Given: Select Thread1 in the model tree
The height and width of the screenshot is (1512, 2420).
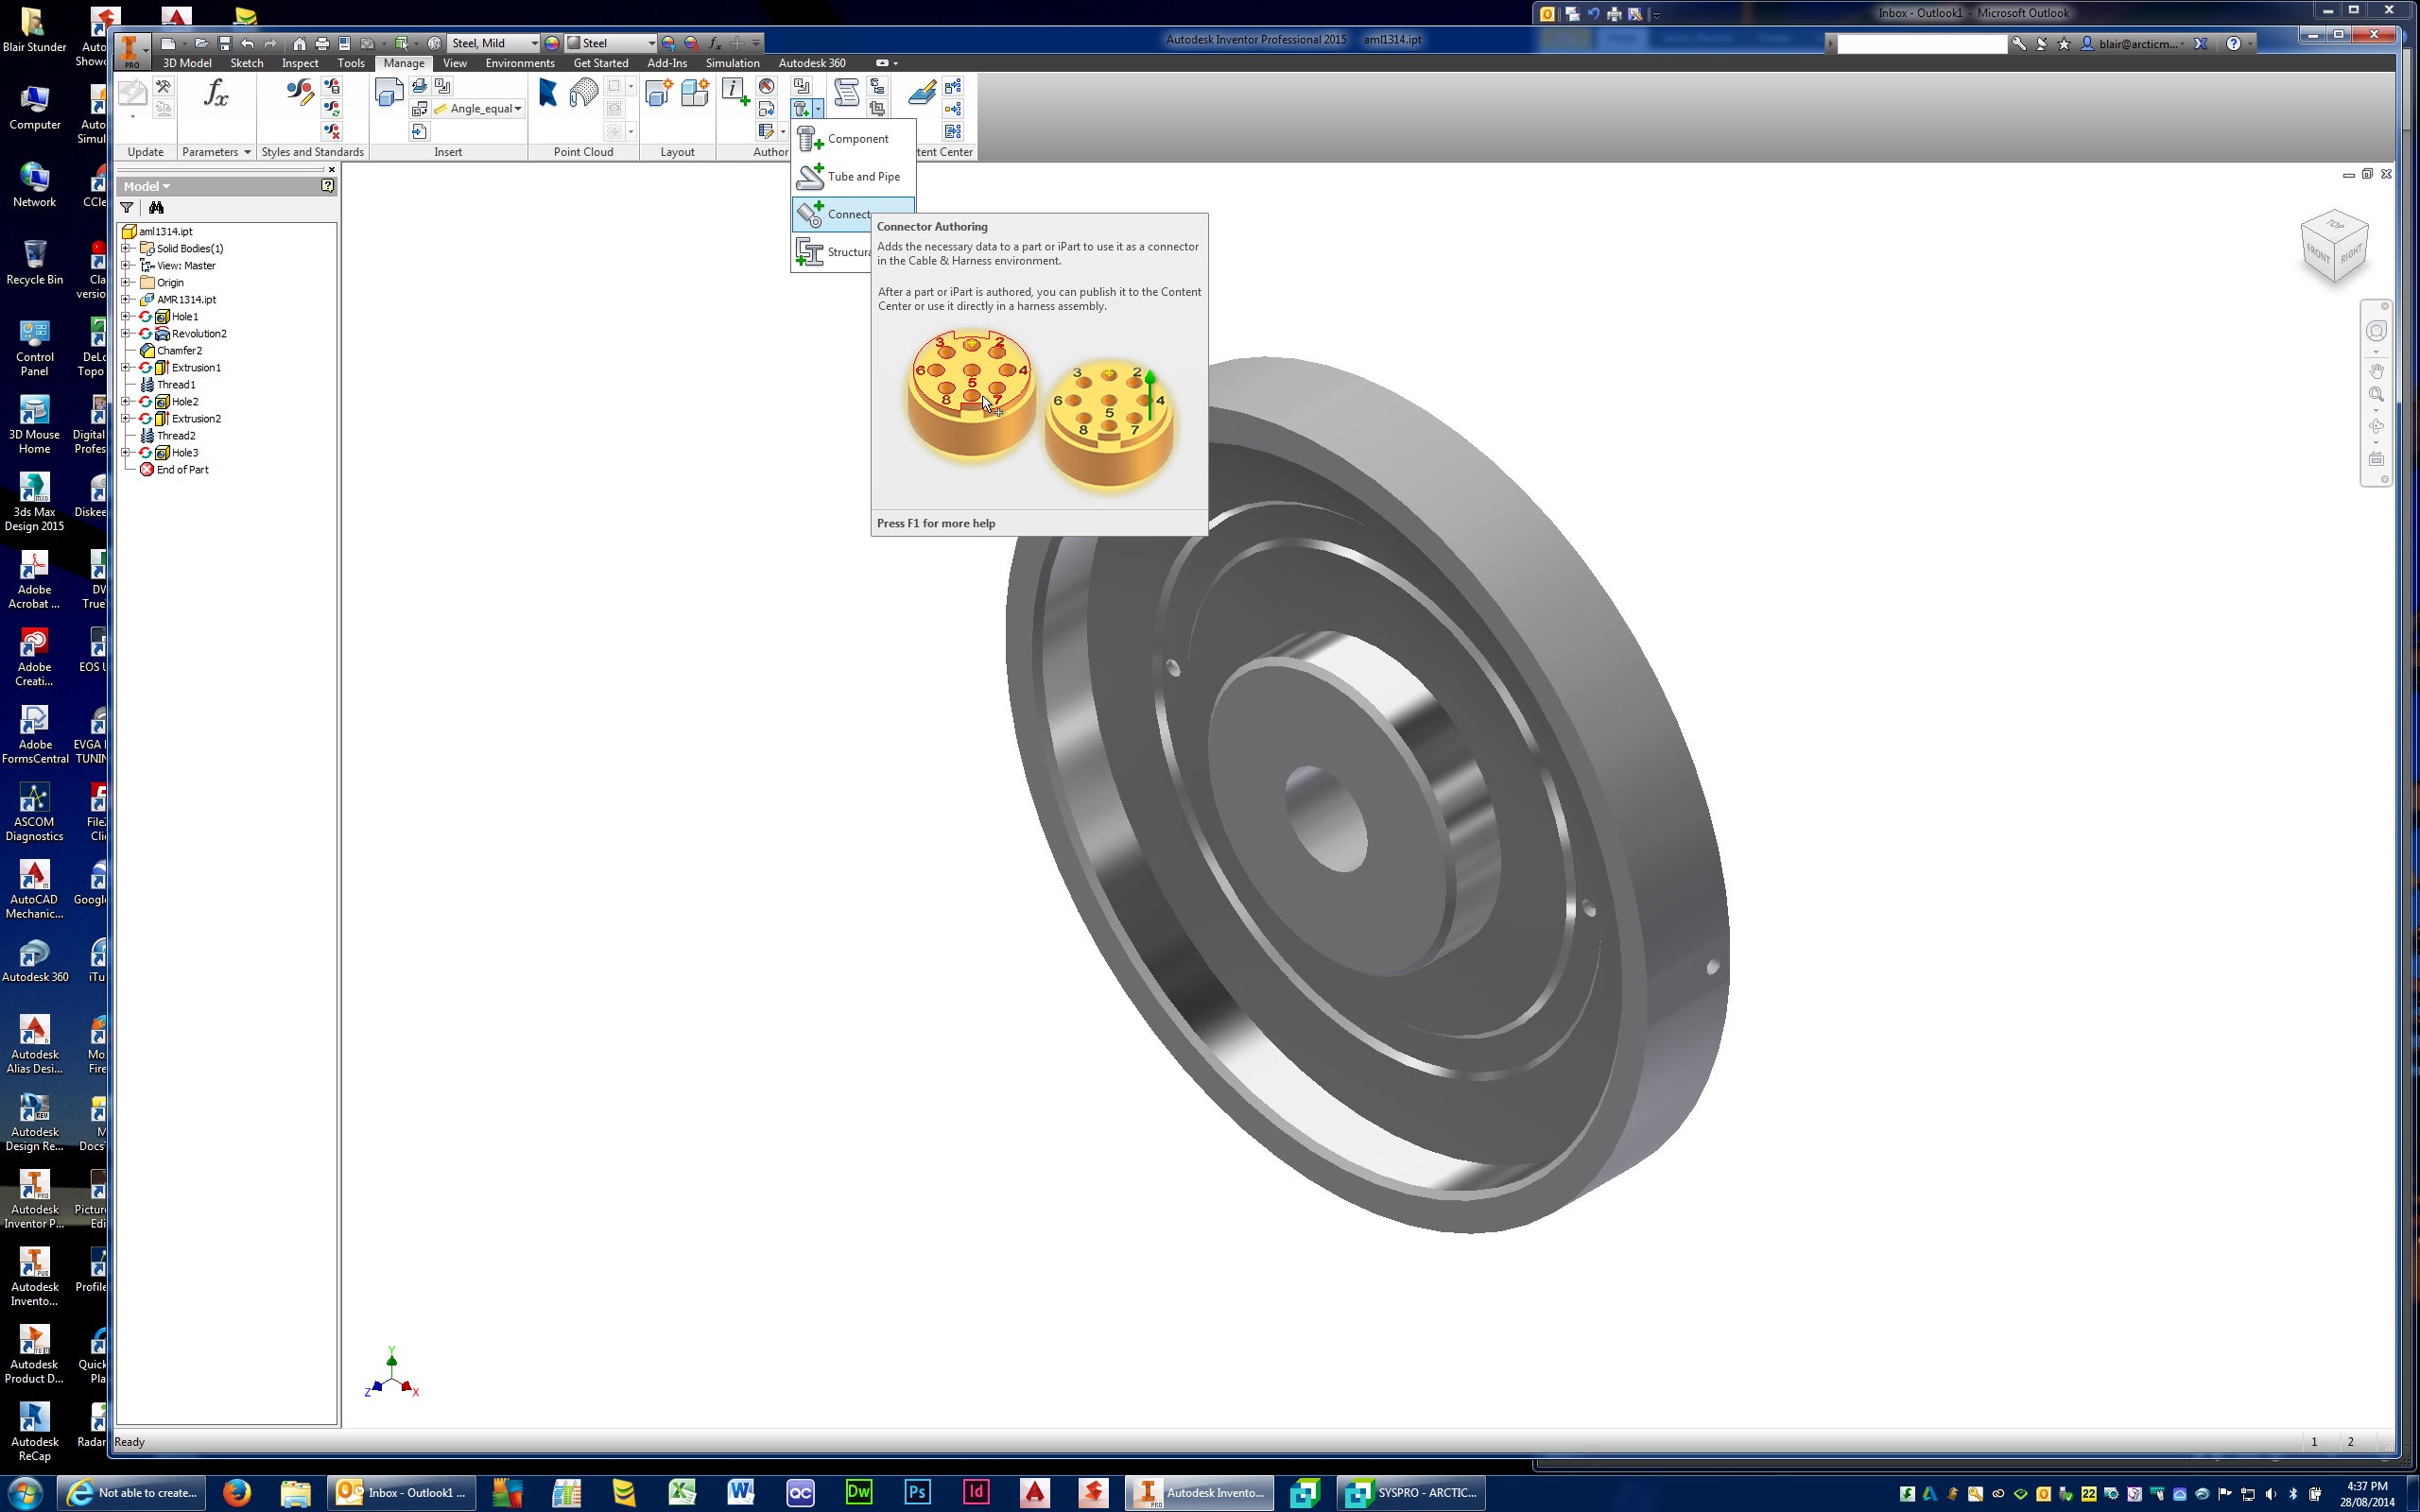Looking at the screenshot, I should 175,384.
